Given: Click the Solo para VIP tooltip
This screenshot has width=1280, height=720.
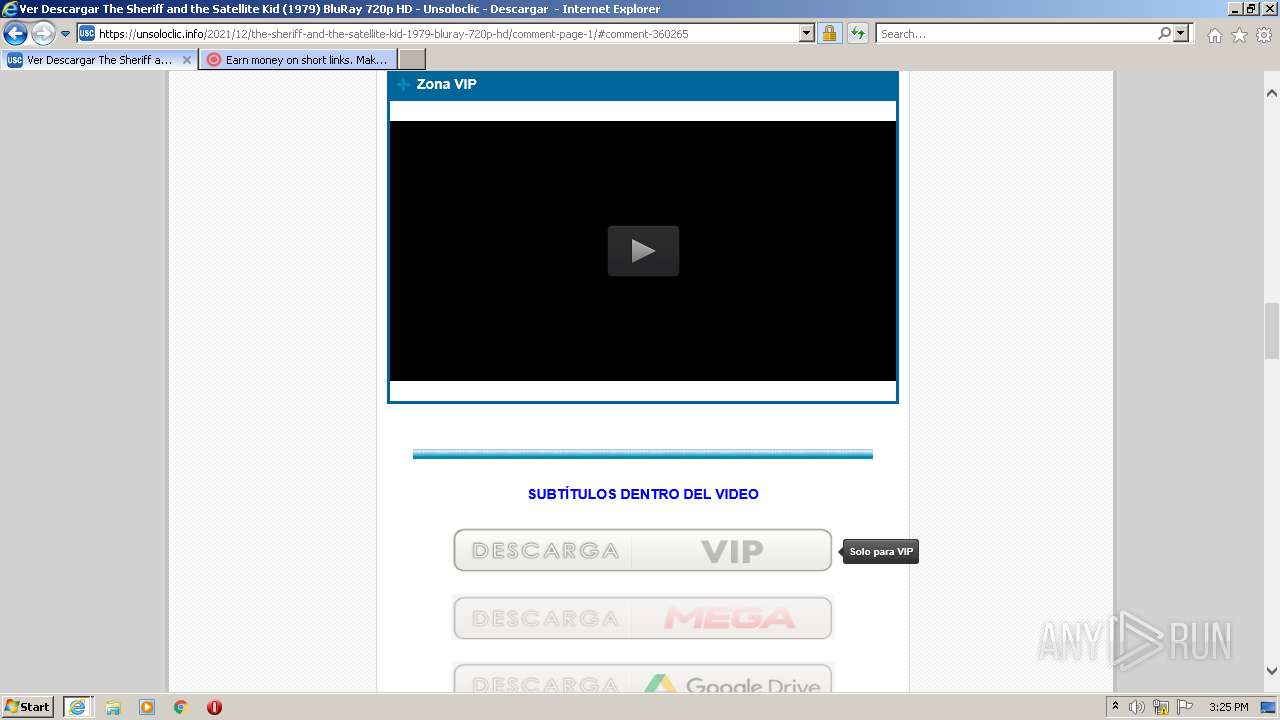Looking at the screenshot, I should [x=881, y=552].
